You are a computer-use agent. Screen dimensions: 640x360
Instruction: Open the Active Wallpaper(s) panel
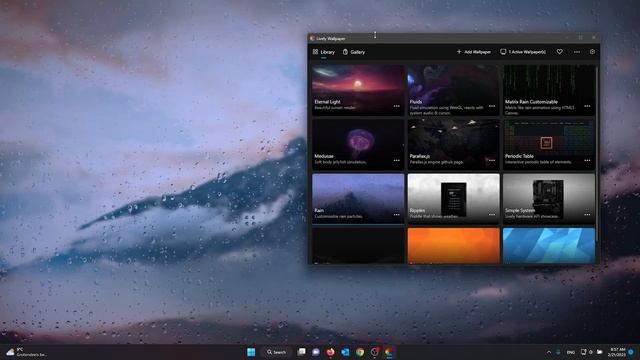523,52
